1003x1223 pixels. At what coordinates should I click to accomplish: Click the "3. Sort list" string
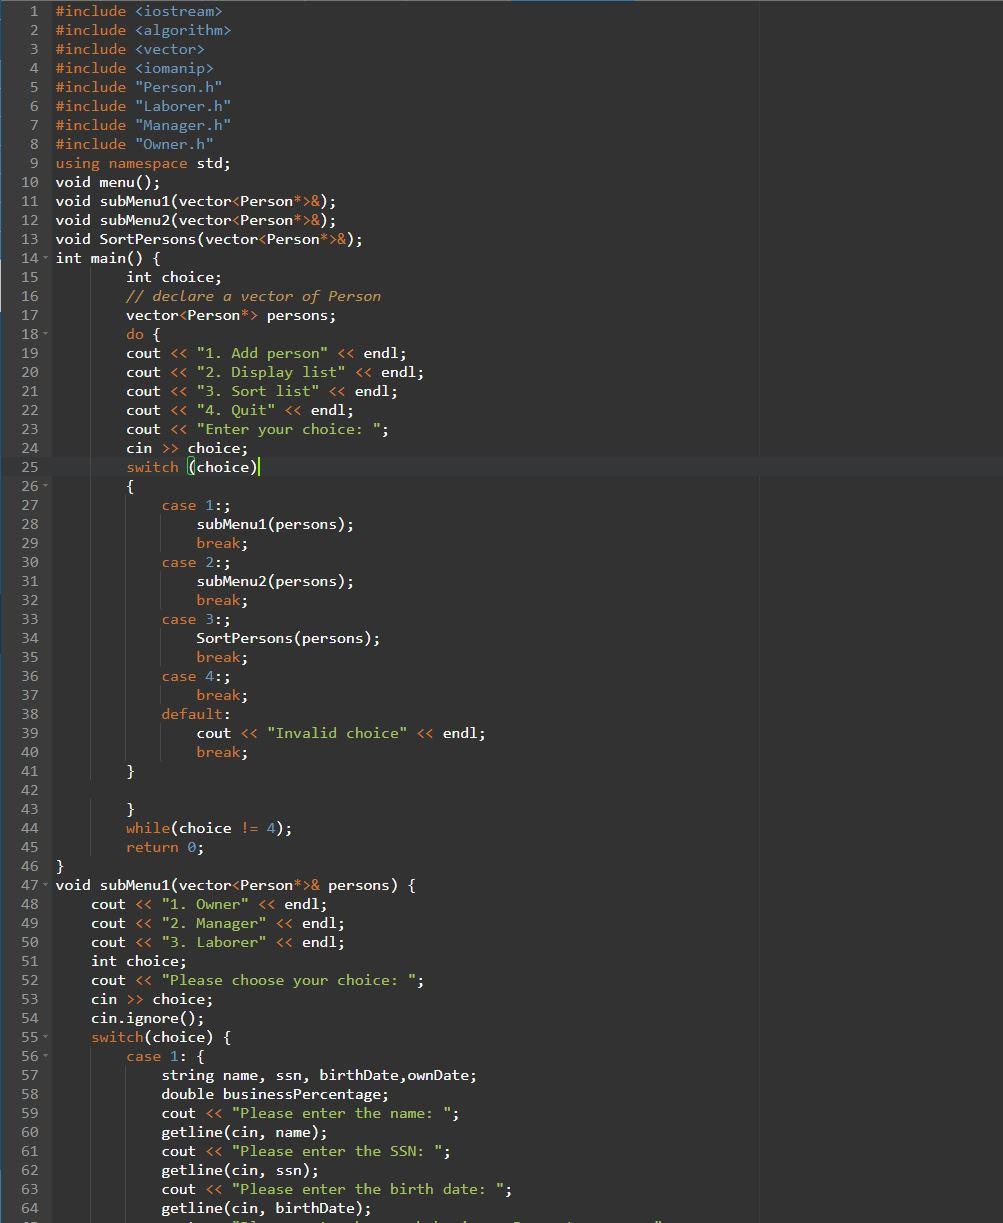coord(258,391)
